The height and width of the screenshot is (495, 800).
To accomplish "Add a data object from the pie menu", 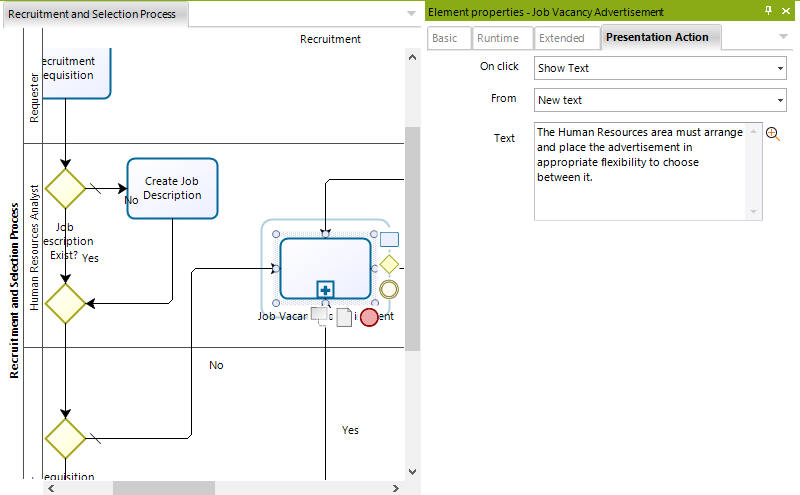I will 344,317.
